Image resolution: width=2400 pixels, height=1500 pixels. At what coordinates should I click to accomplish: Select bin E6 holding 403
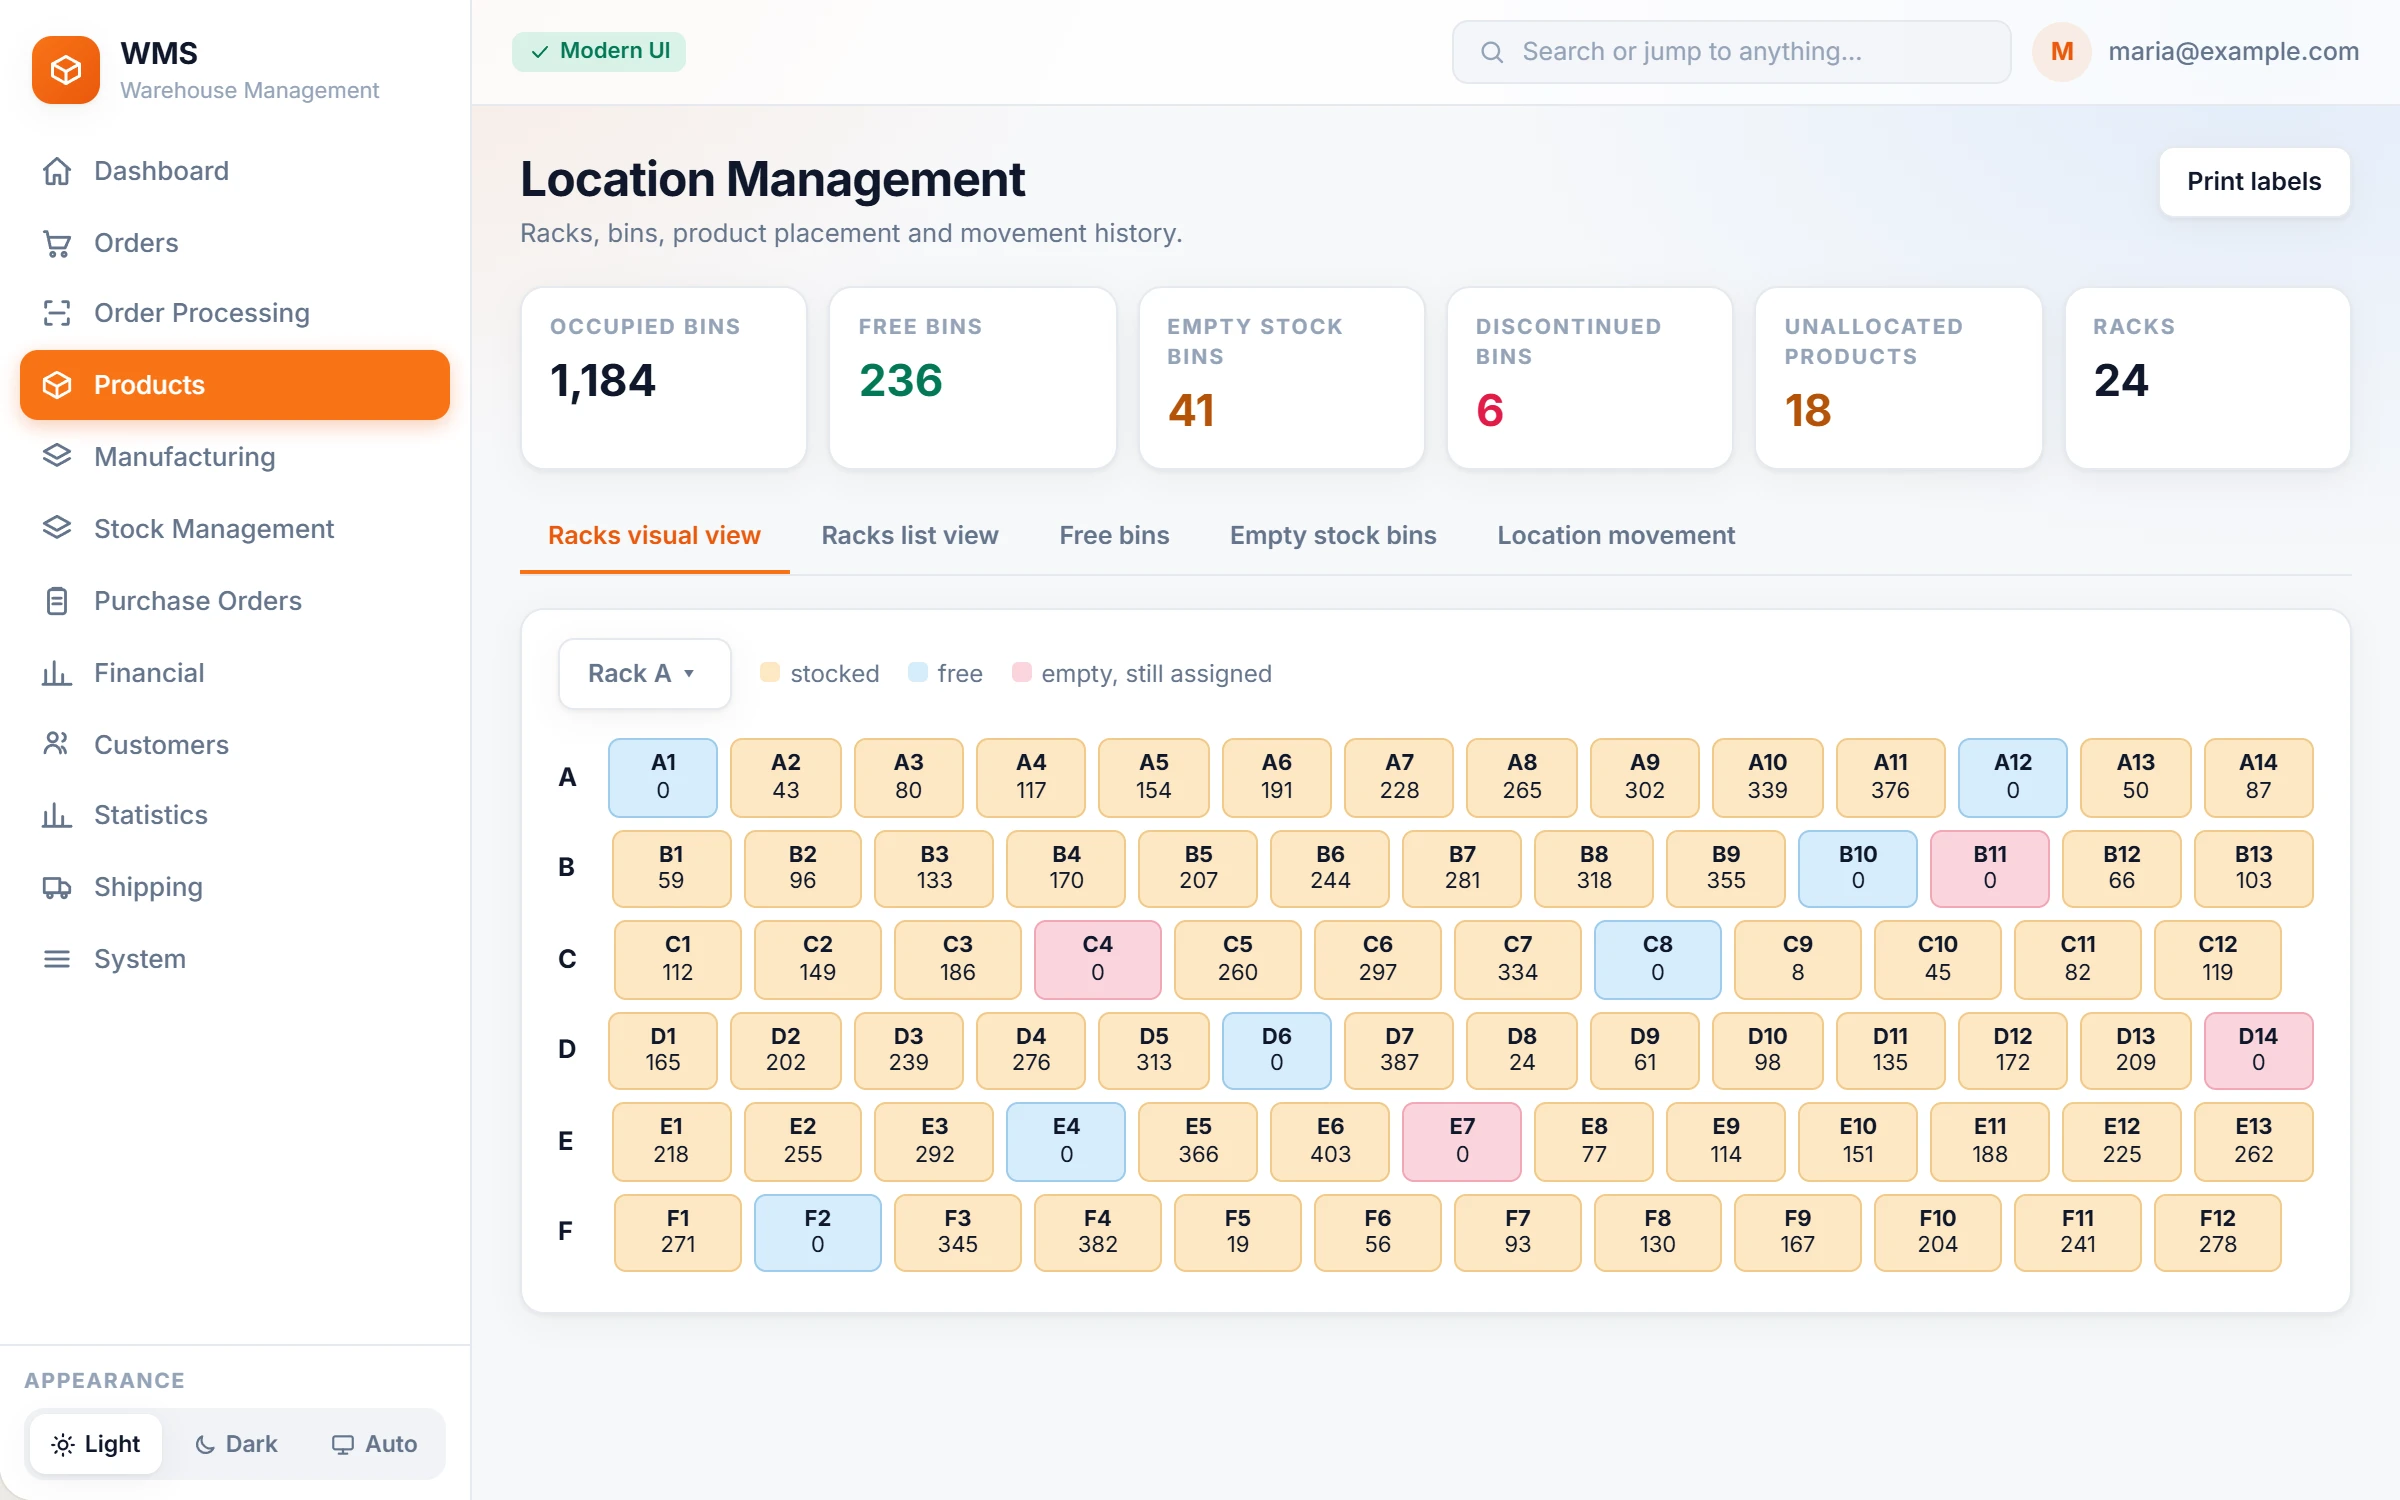(x=1330, y=1141)
